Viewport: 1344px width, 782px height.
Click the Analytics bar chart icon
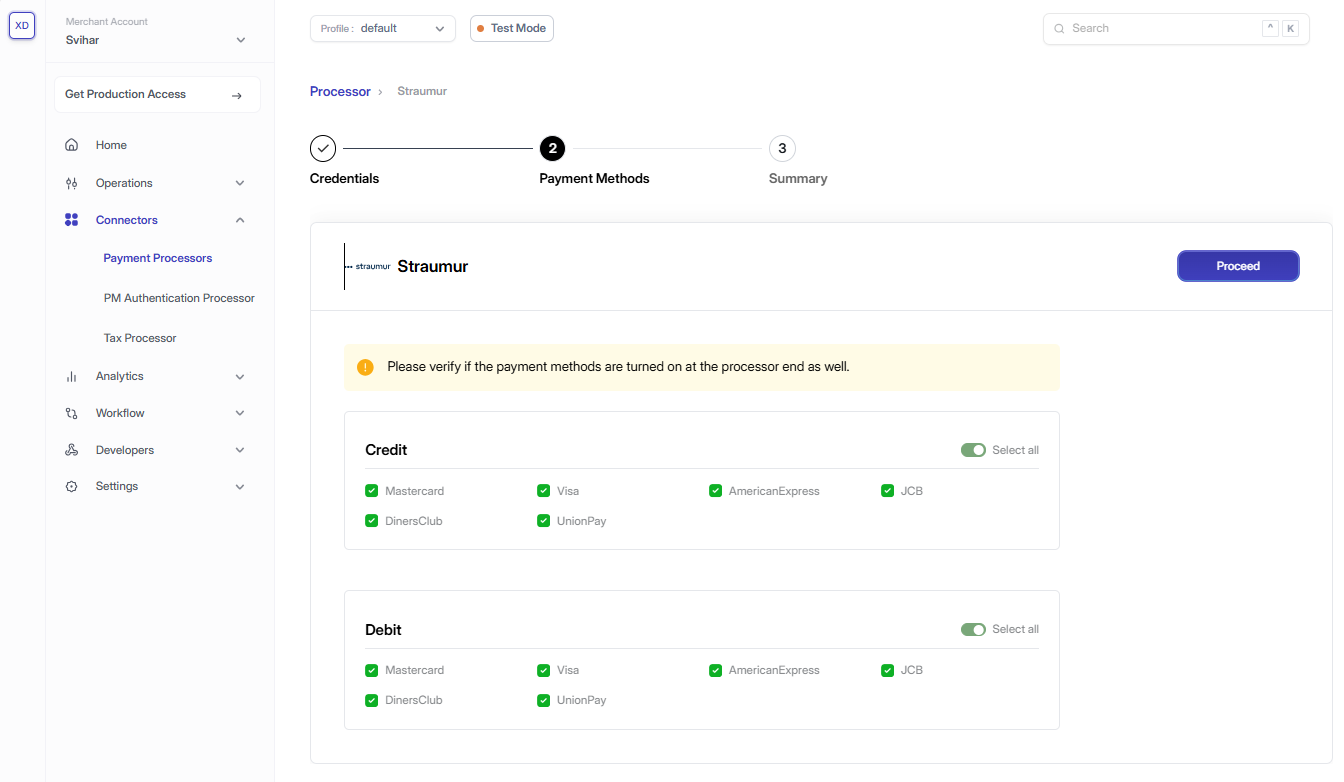71,377
